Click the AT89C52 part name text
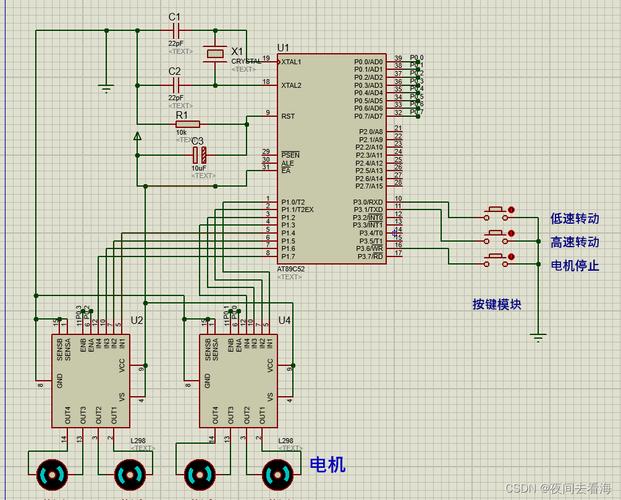Screen dimensions: 621x500 pos(291,269)
